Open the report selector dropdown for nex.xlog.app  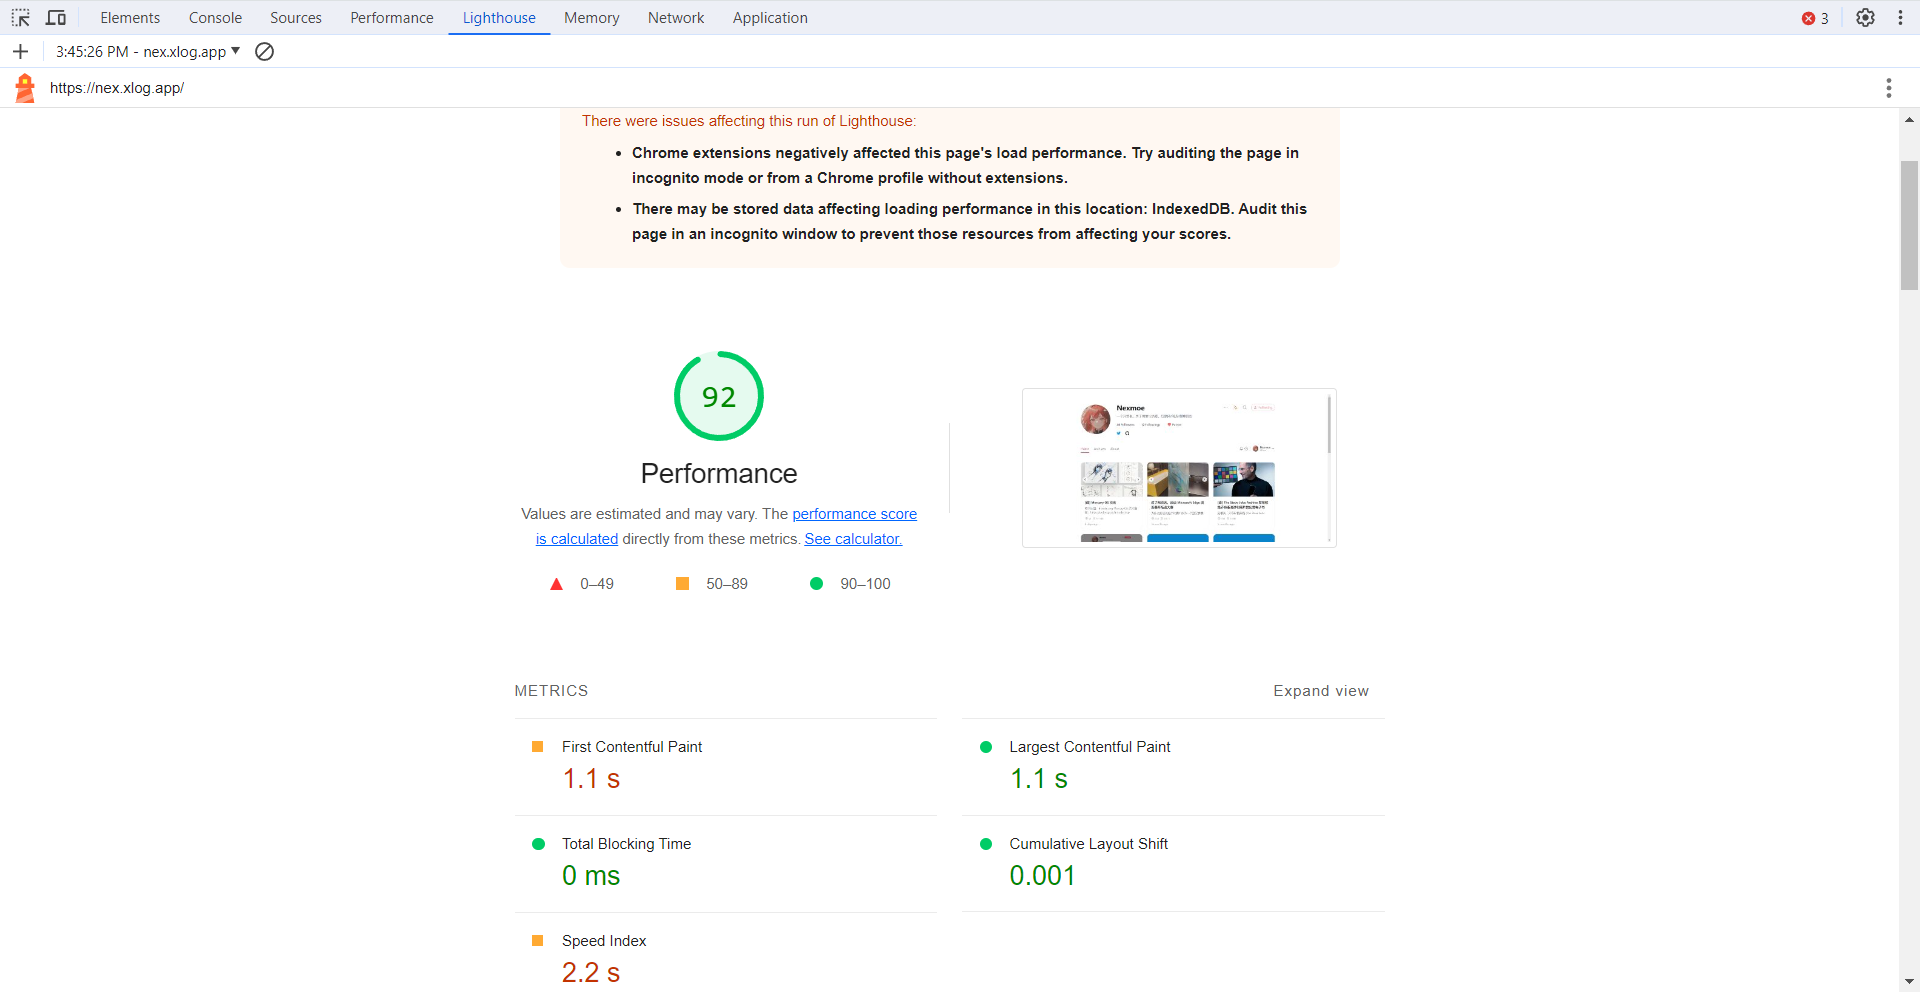coord(148,52)
